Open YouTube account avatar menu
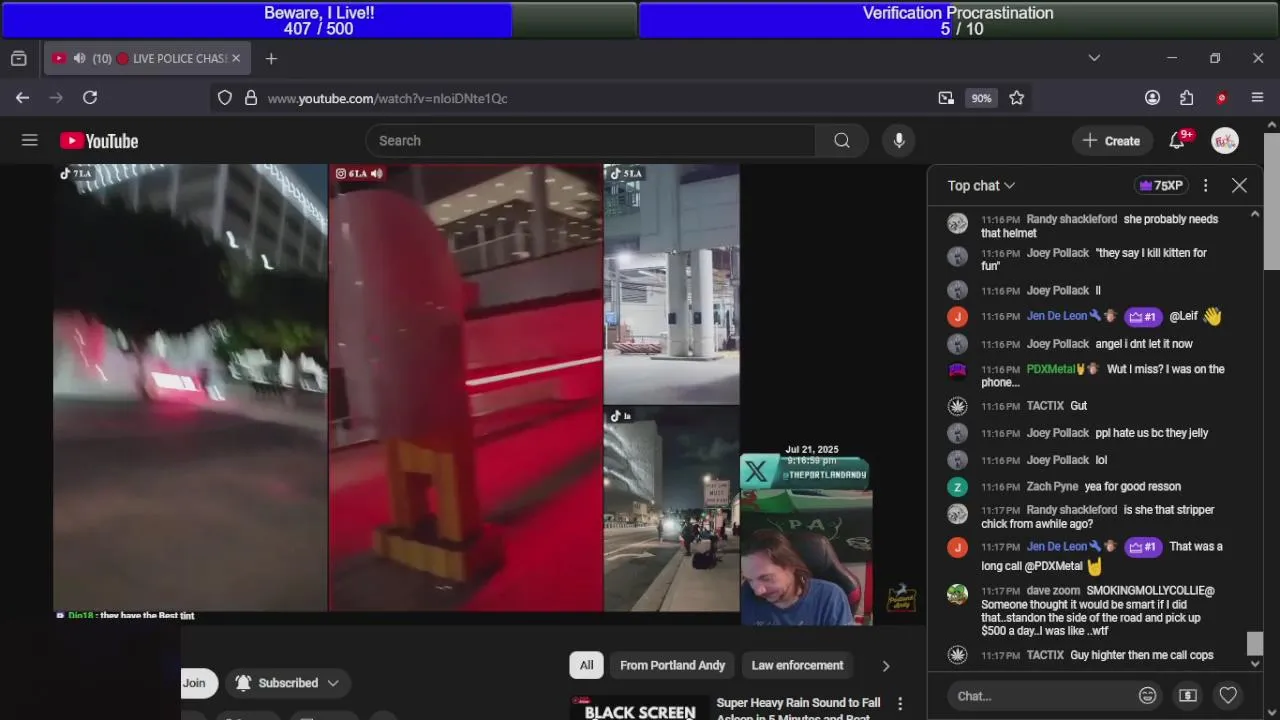 (1225, 141)
